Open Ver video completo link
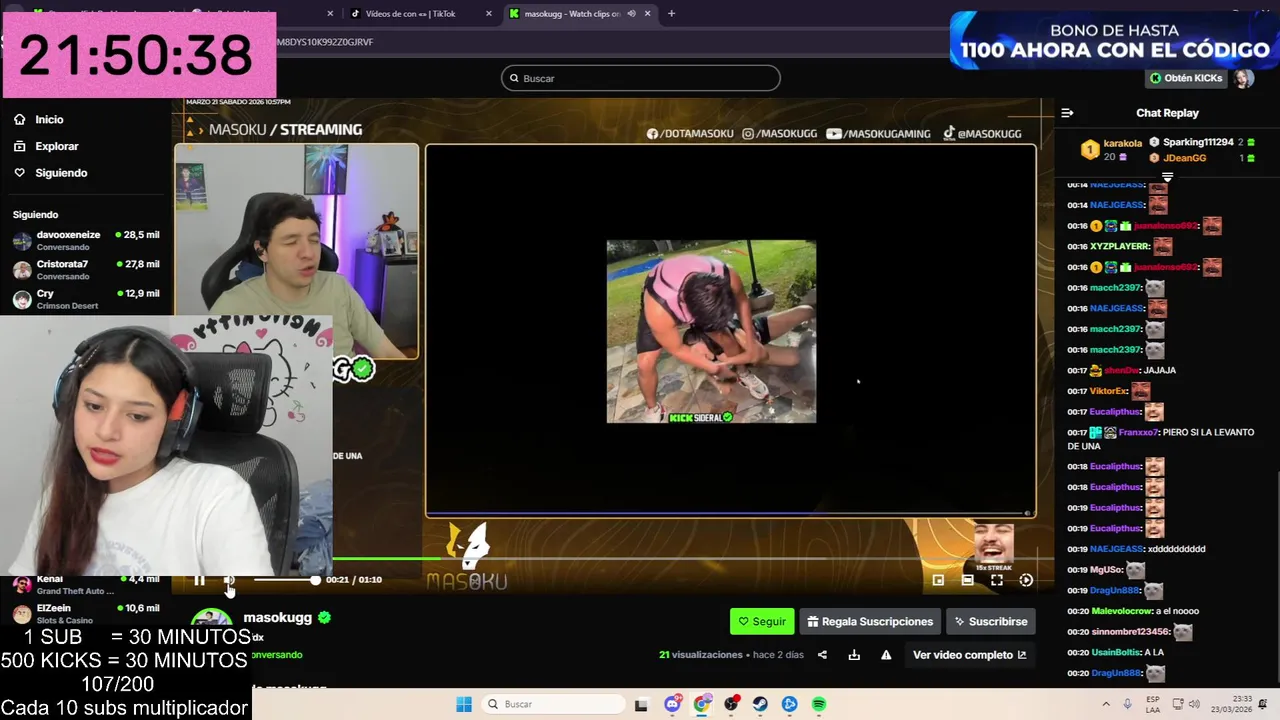 click(x=969, y=655)
